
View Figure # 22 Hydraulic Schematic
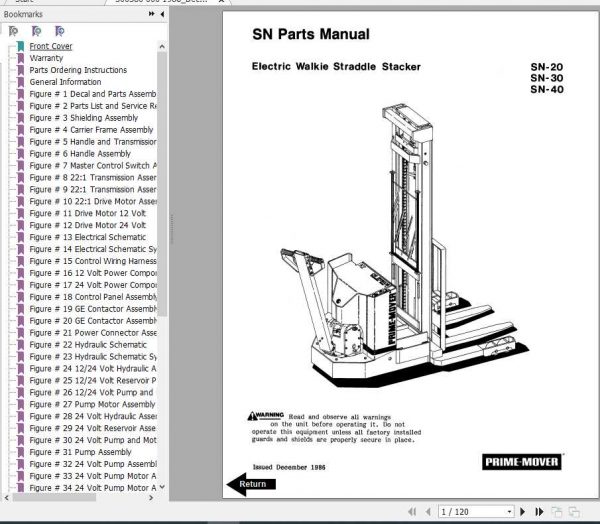tap(88, 344)
